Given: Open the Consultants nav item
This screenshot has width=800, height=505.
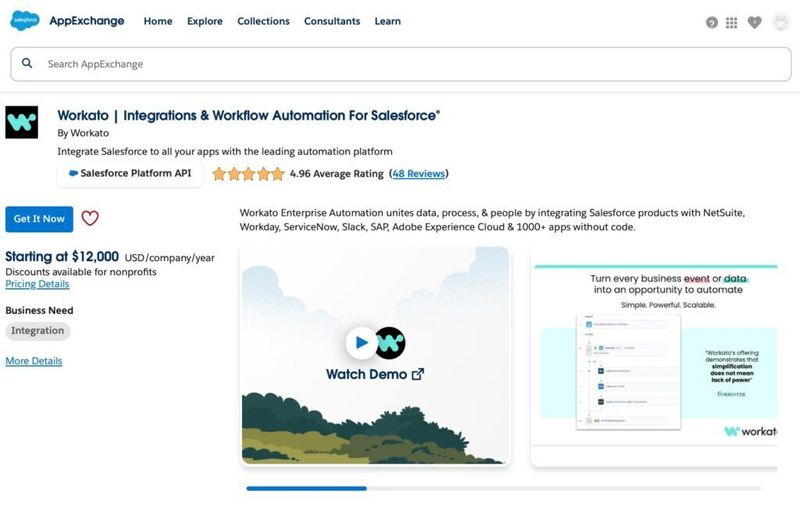Looking at the screenshot, I should click(x=332, y=21).
